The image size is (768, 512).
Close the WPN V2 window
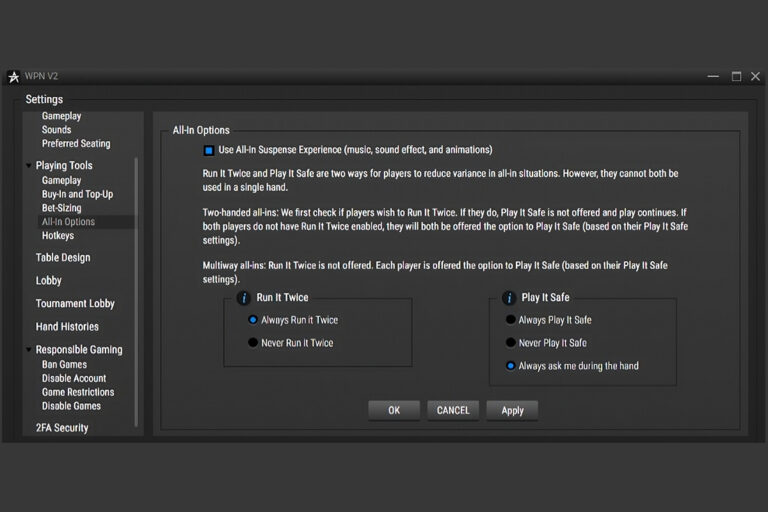[755, 76]
